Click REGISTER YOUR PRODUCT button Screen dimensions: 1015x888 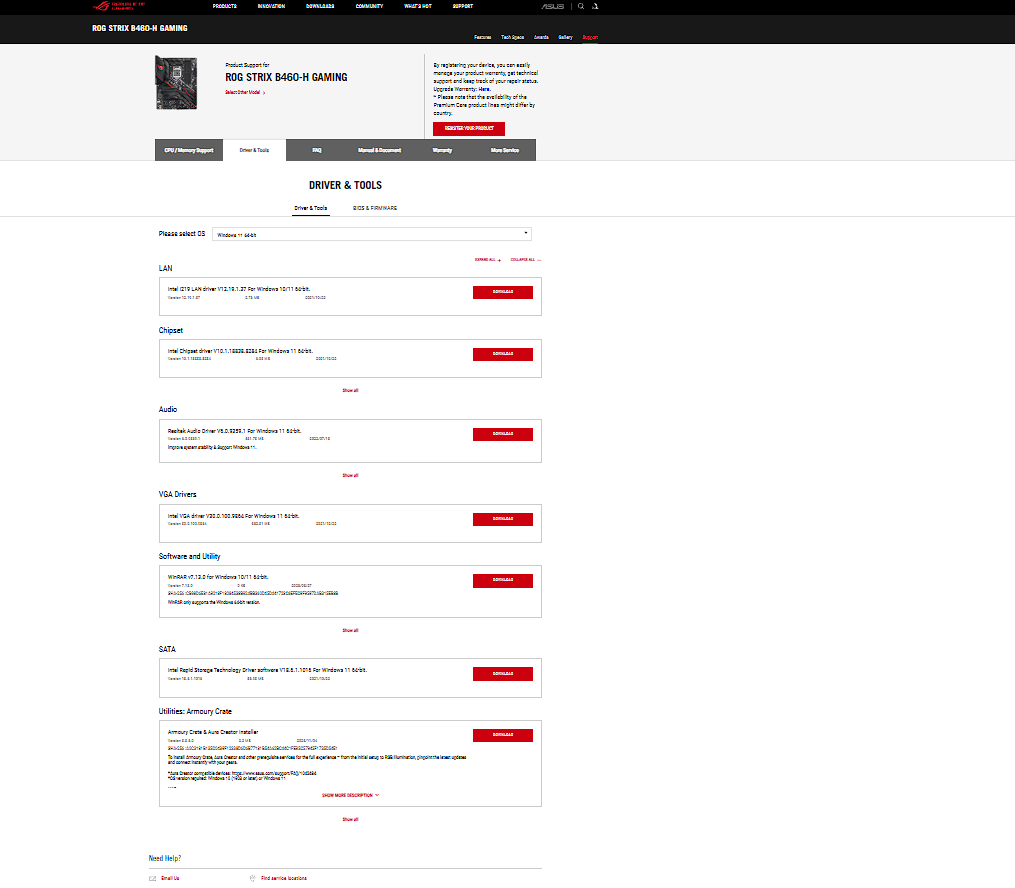[x=469, y=129]
